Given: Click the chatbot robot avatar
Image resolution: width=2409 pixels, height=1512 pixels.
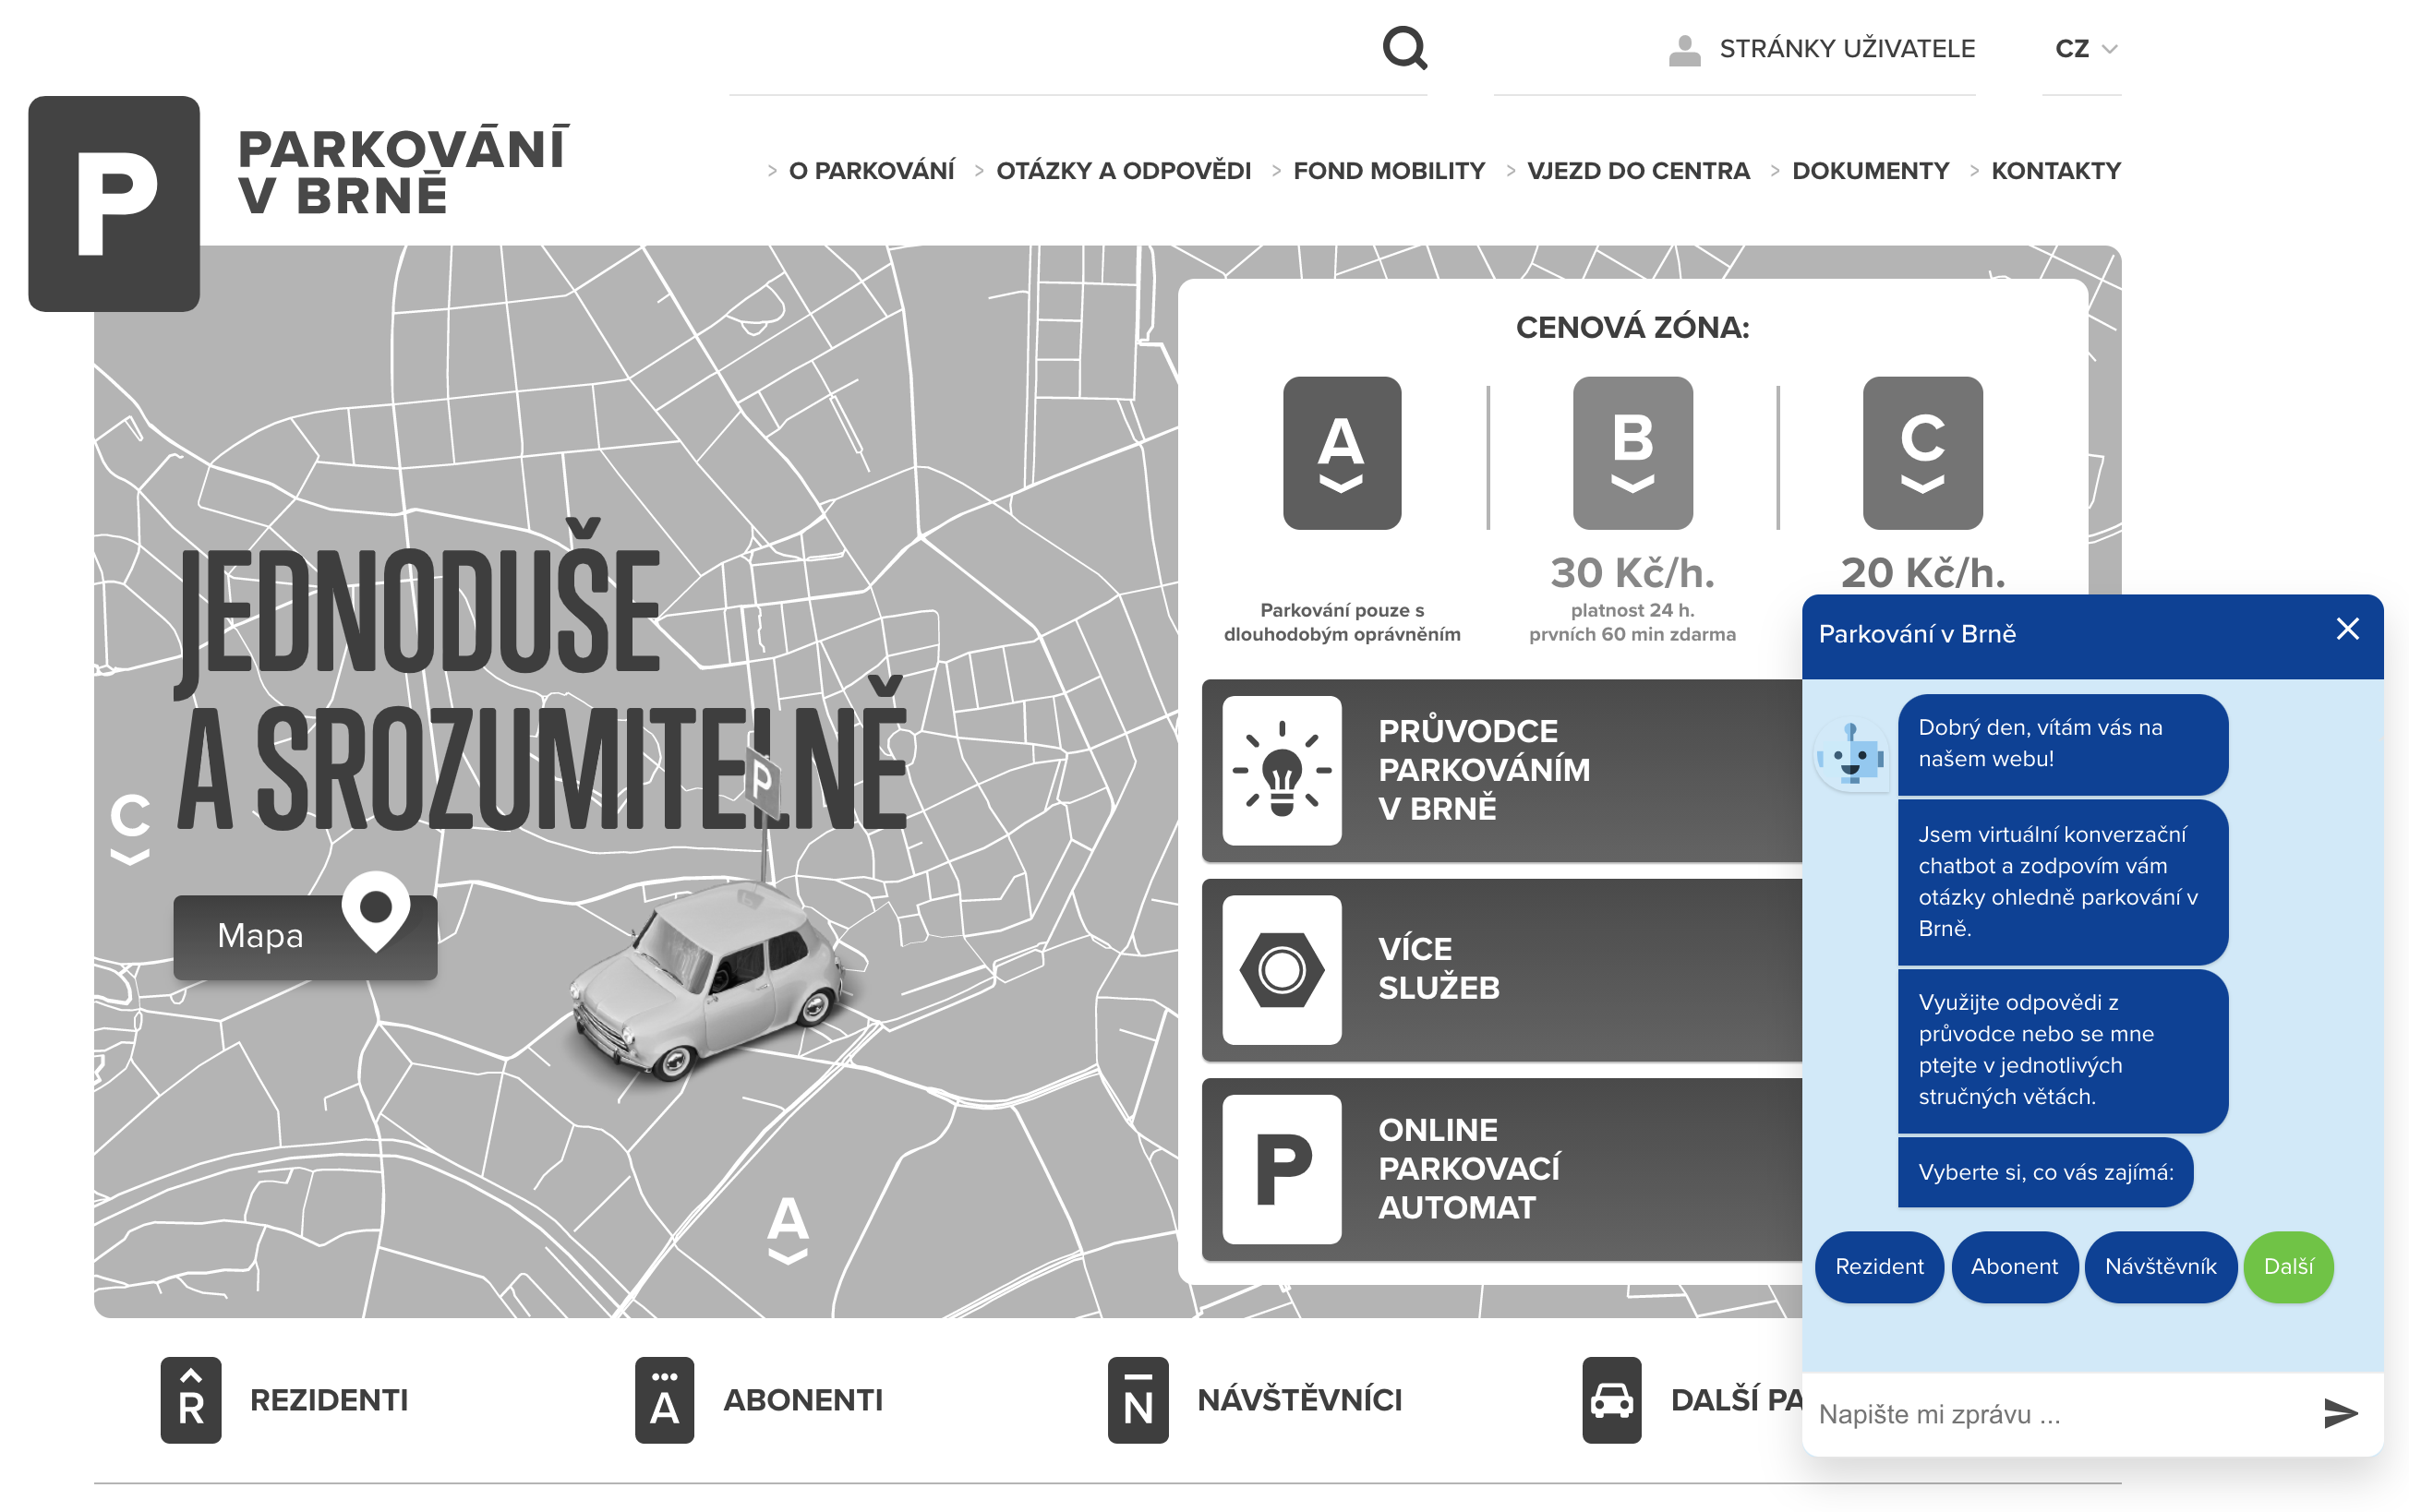Looking at the screenshot, I should click(1851, 756).
